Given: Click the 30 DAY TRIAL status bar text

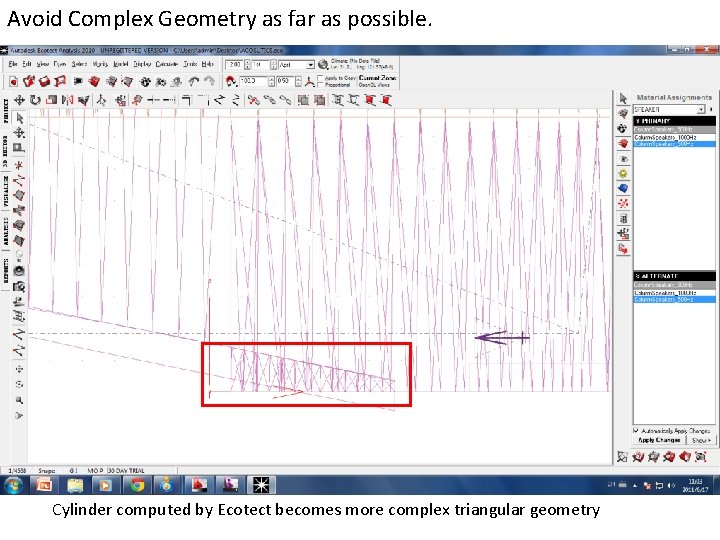Looking at the screenshot, I should coord(127,471).
